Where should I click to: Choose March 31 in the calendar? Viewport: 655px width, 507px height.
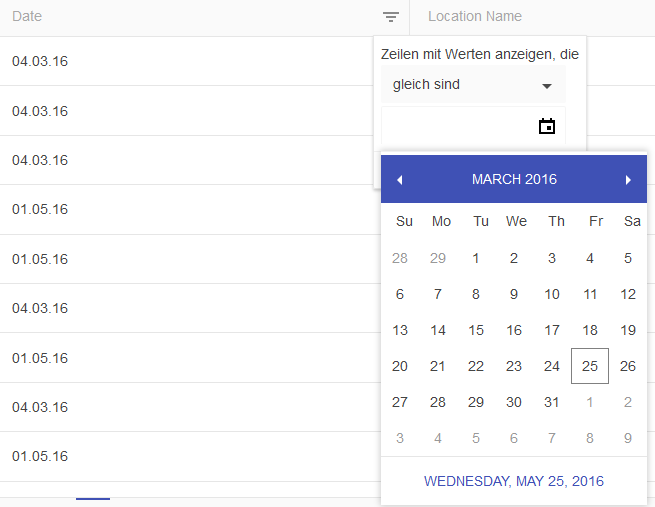[x=552, y=402]
